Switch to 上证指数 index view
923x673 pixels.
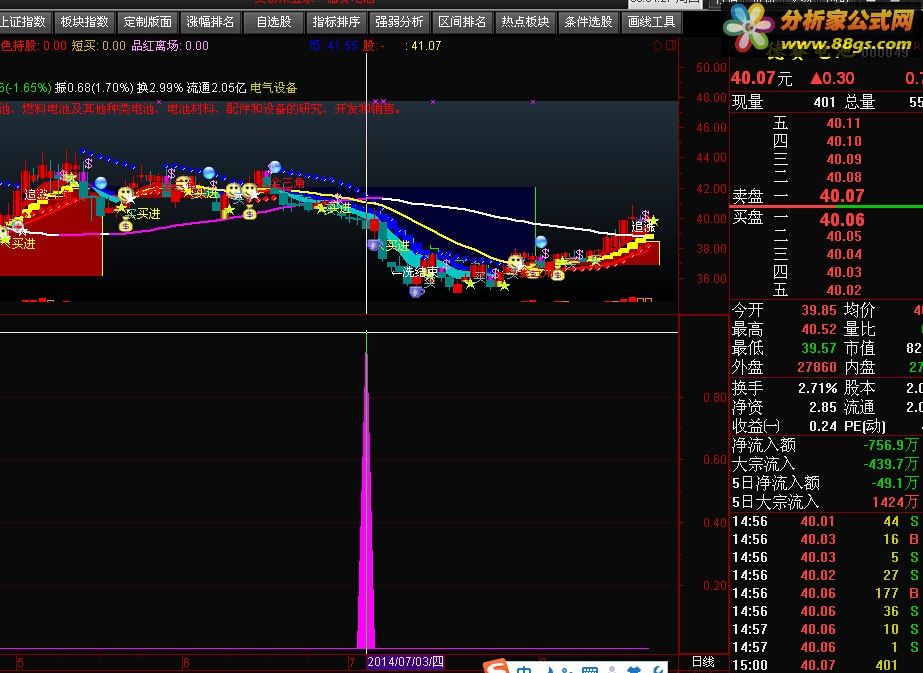25,22
